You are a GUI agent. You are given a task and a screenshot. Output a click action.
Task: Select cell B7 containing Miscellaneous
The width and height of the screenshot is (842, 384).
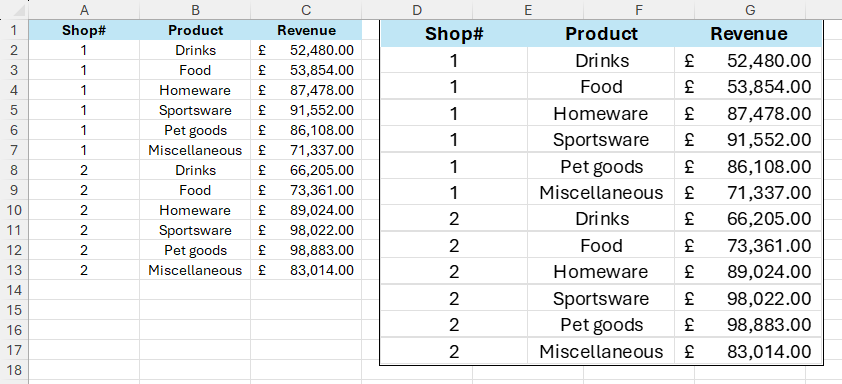click(195, 150)
